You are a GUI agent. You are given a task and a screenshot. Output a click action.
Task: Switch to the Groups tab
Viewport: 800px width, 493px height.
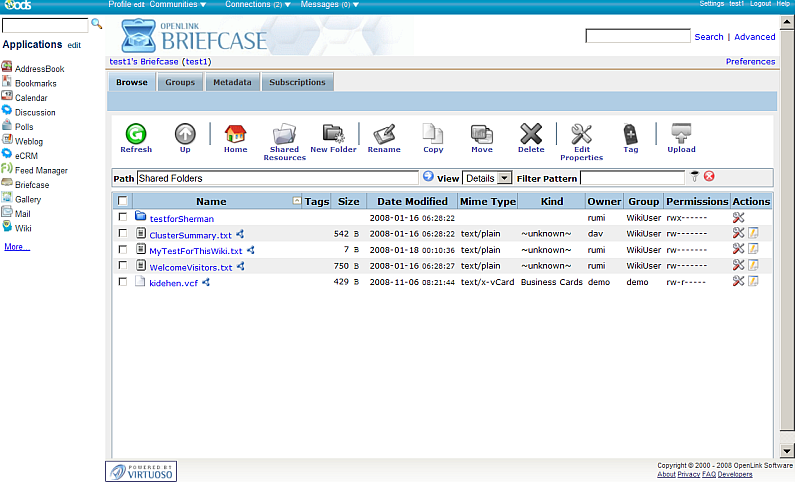[x=180, y=82]
